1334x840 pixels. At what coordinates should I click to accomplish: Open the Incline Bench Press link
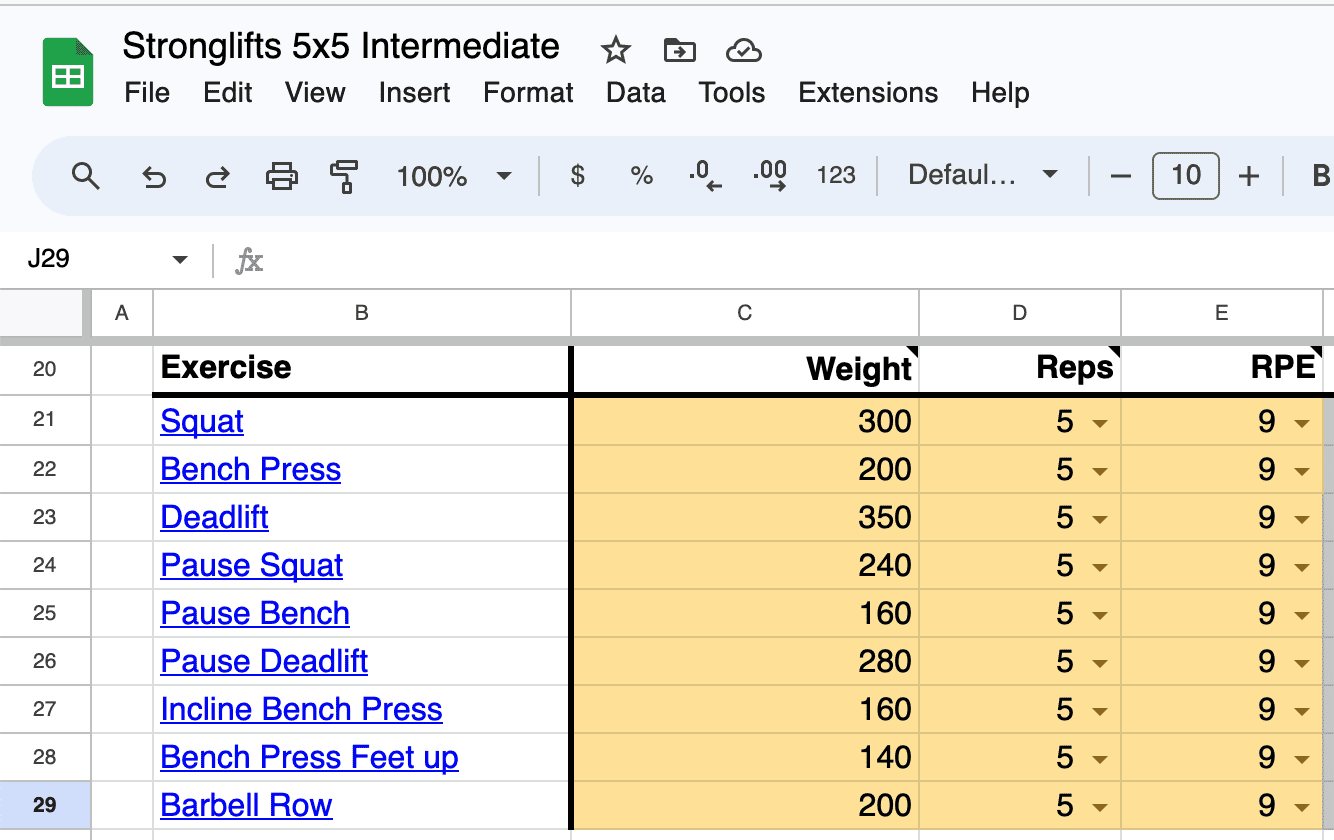301,710
